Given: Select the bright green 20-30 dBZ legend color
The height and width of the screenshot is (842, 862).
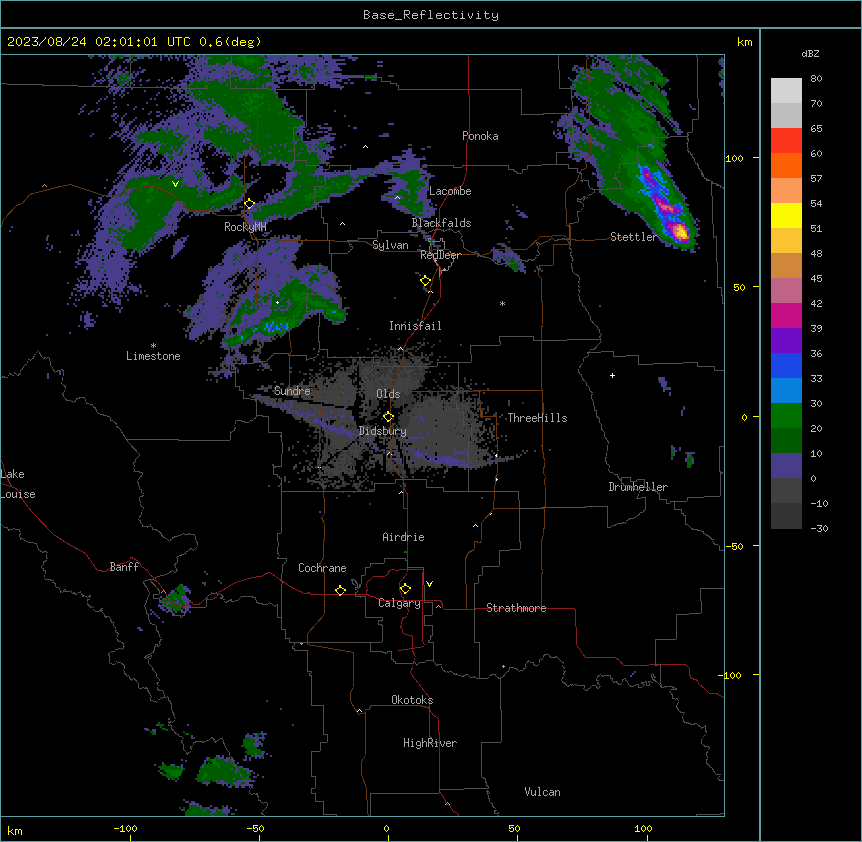Looking at the screenshot, I should pyautogui.click(x=786, y=416).
